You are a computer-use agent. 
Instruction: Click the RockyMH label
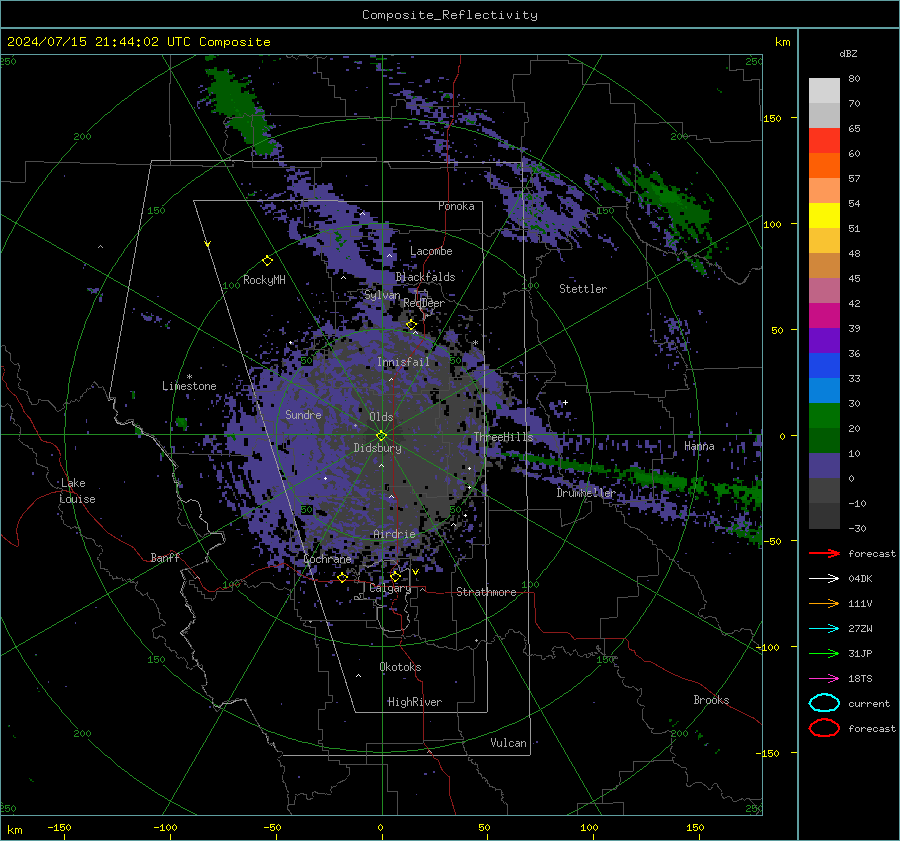[264, 280]
